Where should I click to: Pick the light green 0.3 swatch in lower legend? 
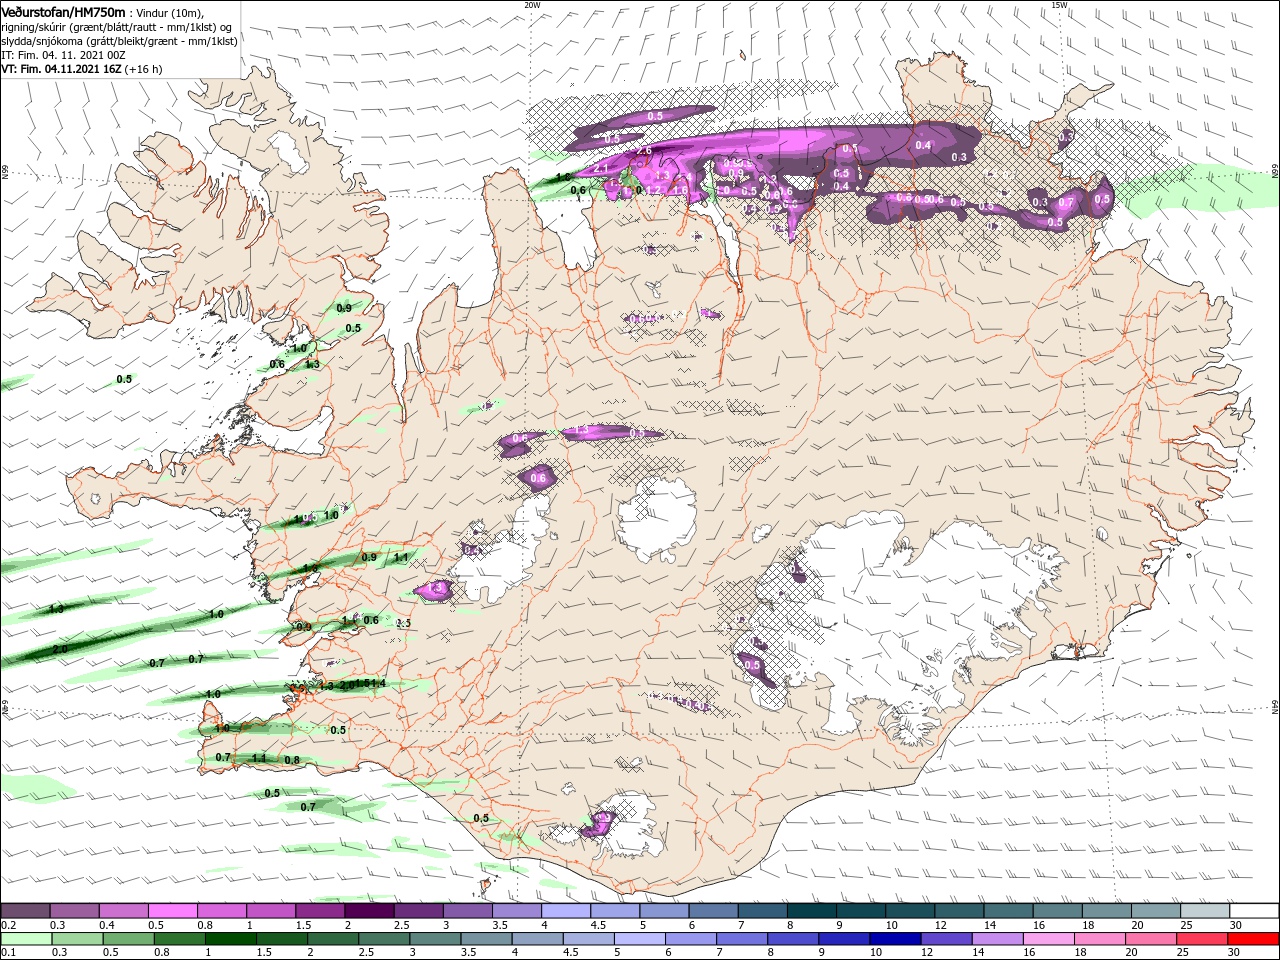click(x=77, y=939)
